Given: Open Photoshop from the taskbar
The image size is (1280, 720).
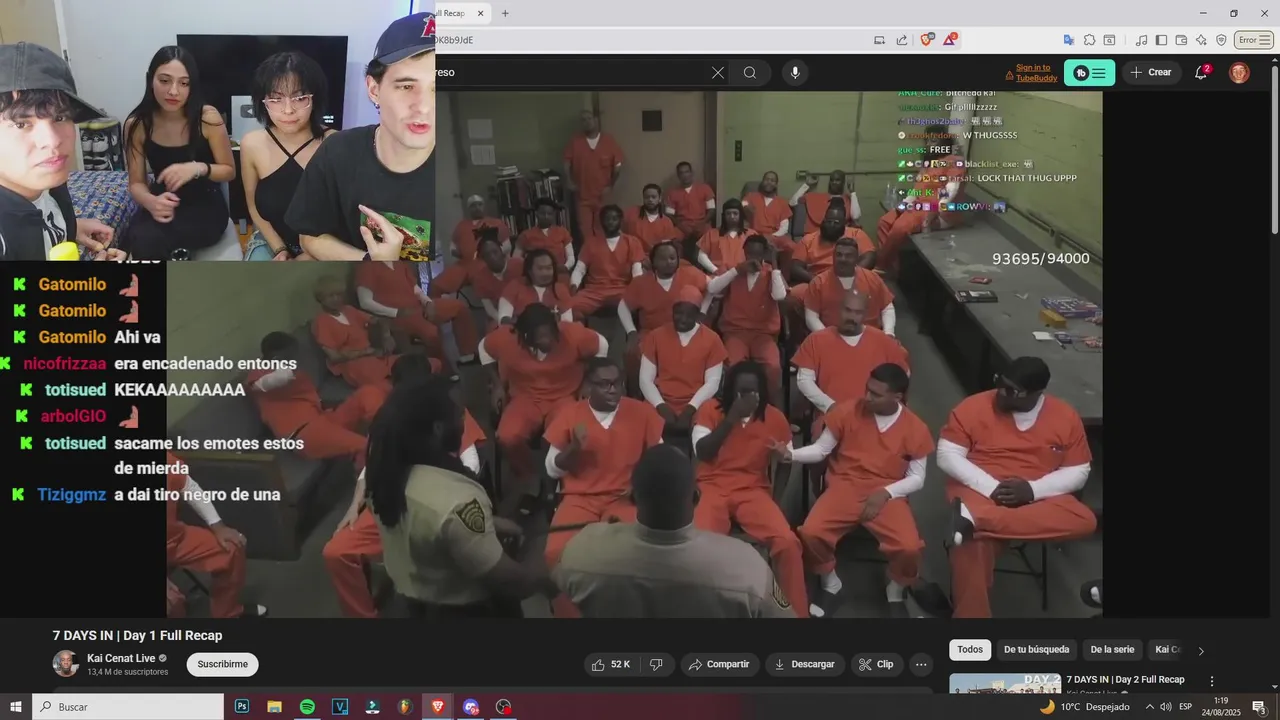Looking at the screenshot, I should pos(241,706).
